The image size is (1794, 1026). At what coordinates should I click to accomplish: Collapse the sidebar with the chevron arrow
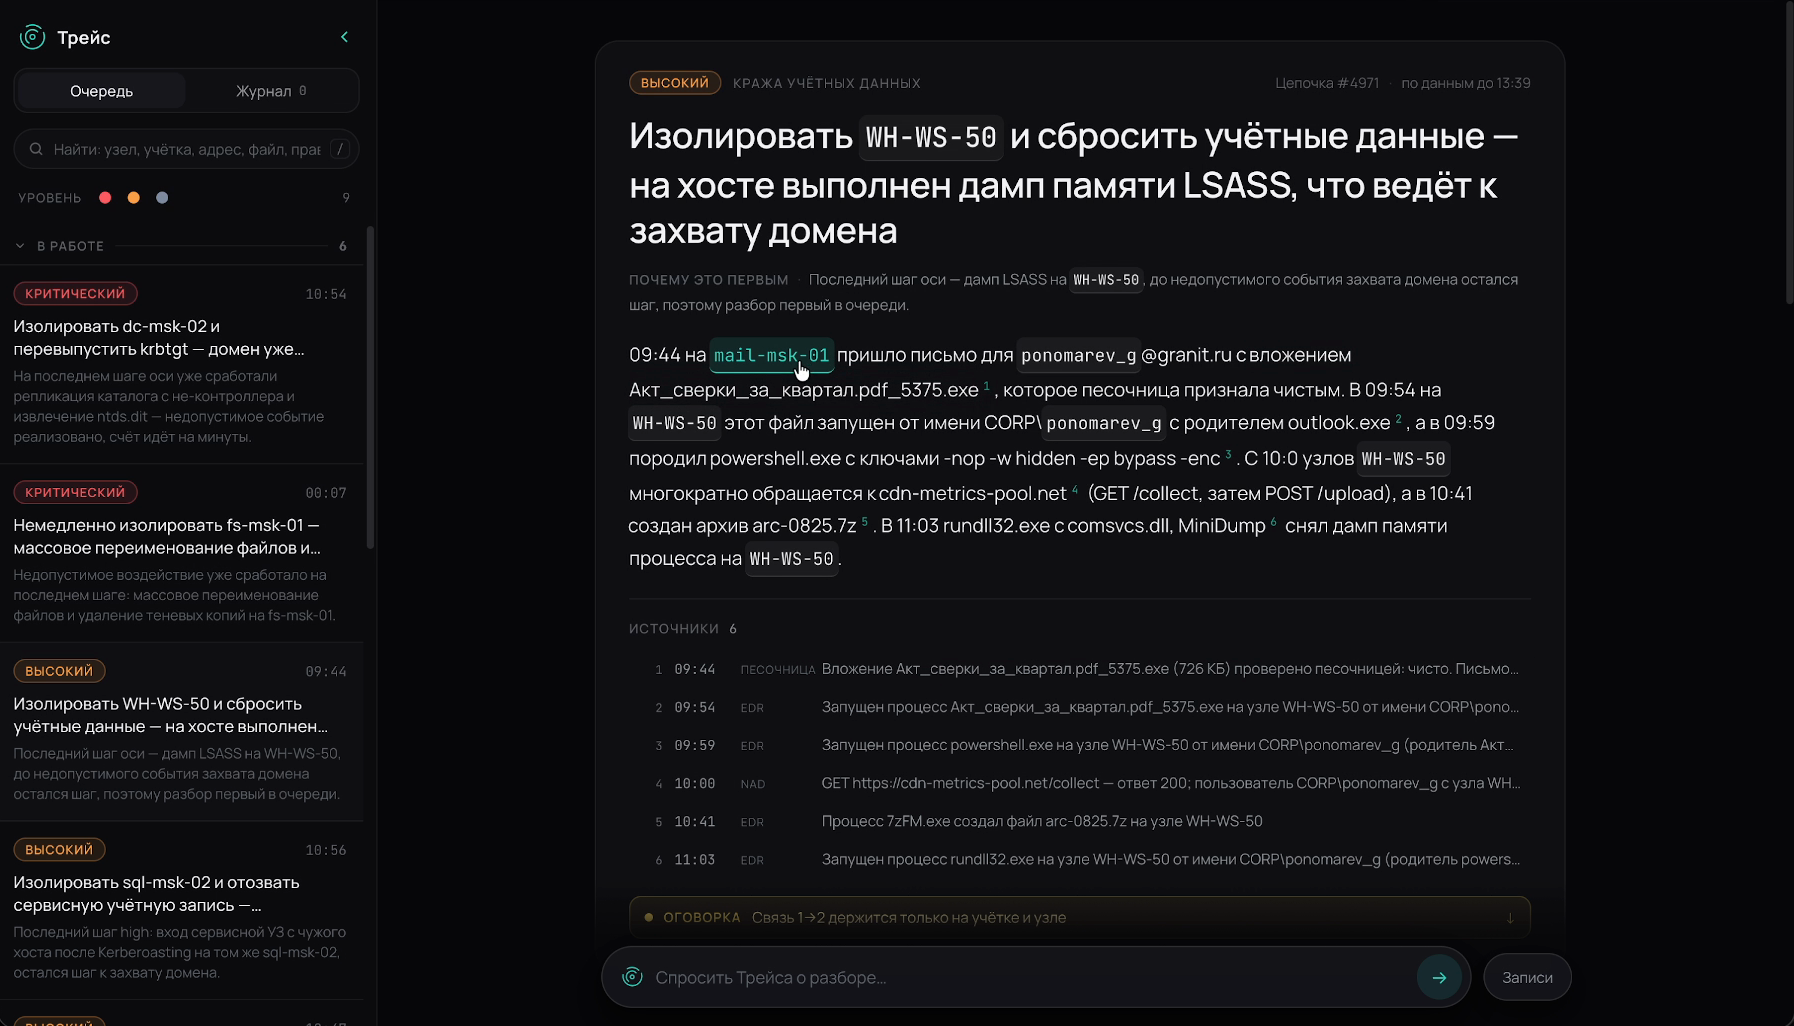click(345, 37)
